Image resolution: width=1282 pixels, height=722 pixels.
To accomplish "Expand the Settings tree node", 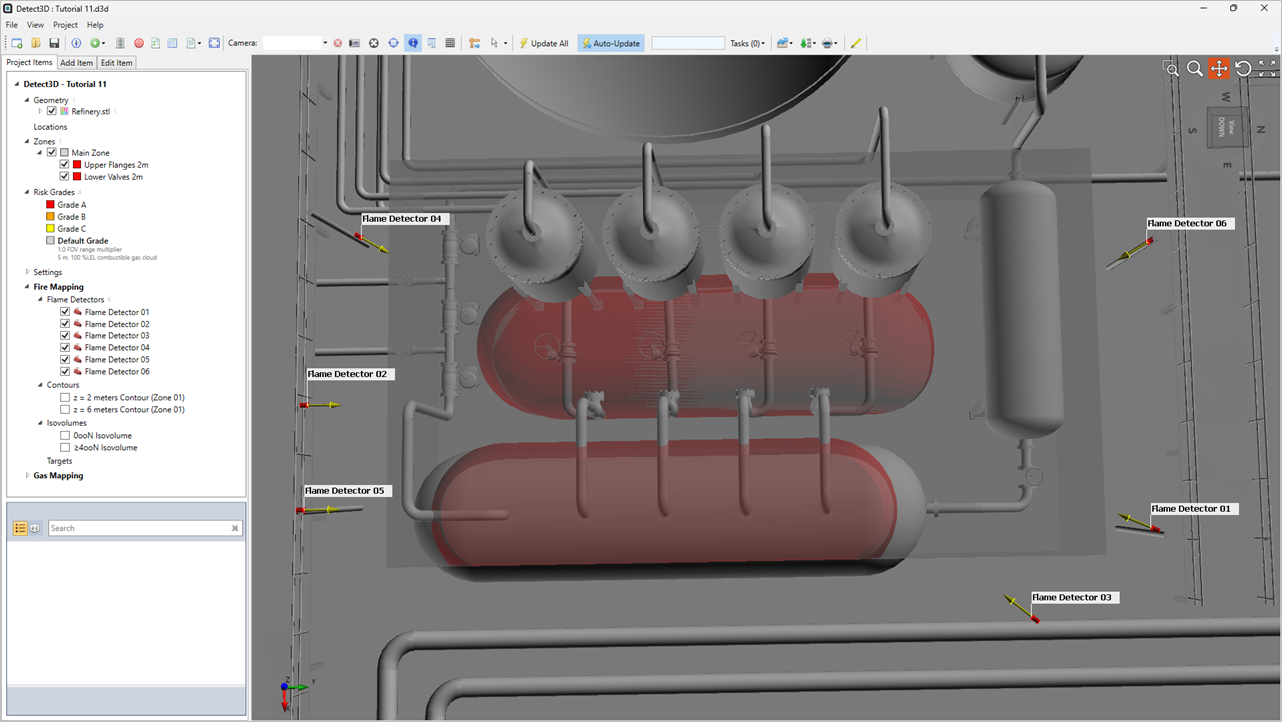I will (x=27, y=272).
